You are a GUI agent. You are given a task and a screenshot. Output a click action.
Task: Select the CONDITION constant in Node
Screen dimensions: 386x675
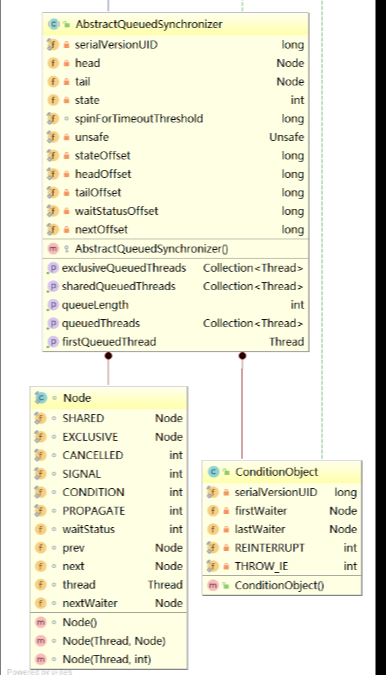coord(108,492)
